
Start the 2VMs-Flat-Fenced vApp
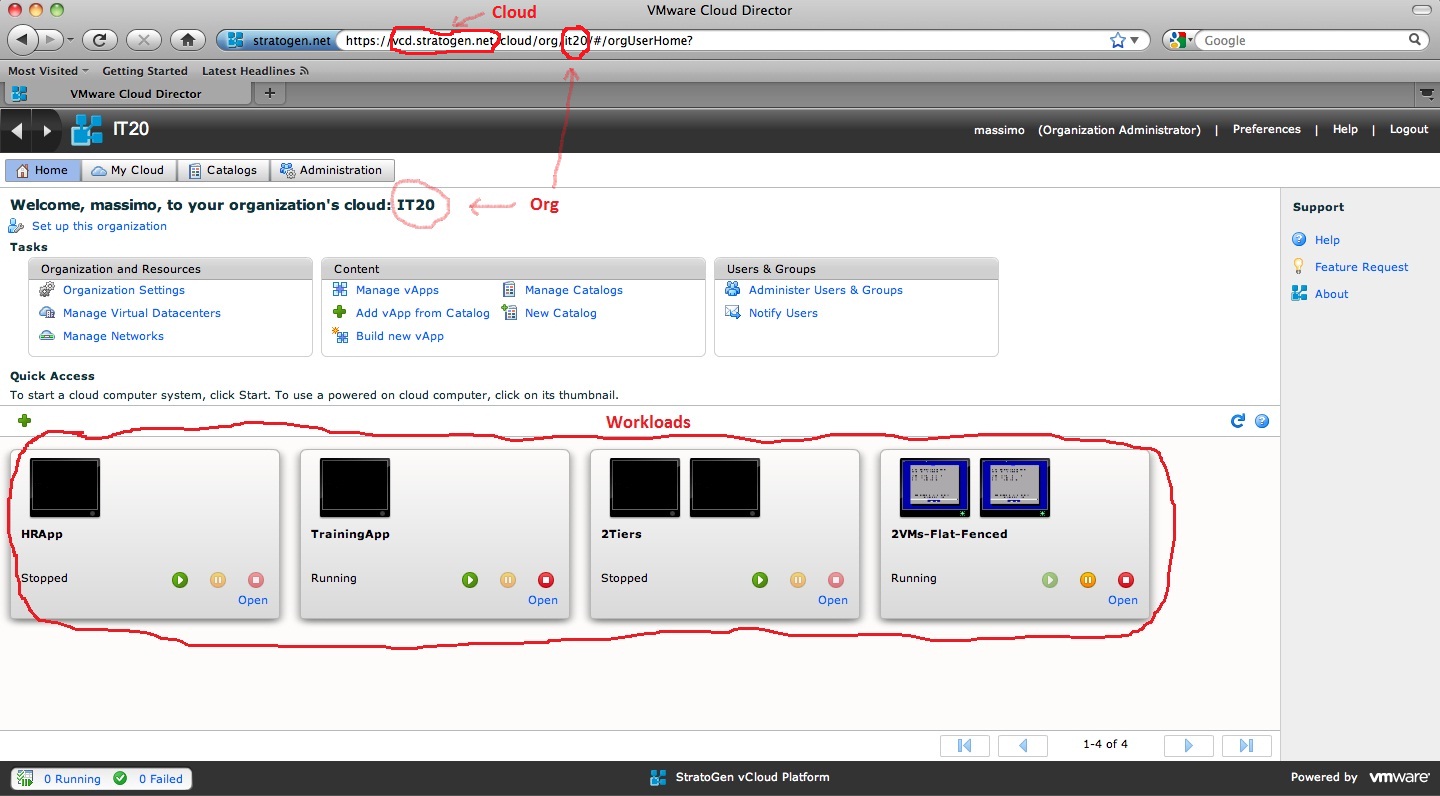(x=1050, y=579)
